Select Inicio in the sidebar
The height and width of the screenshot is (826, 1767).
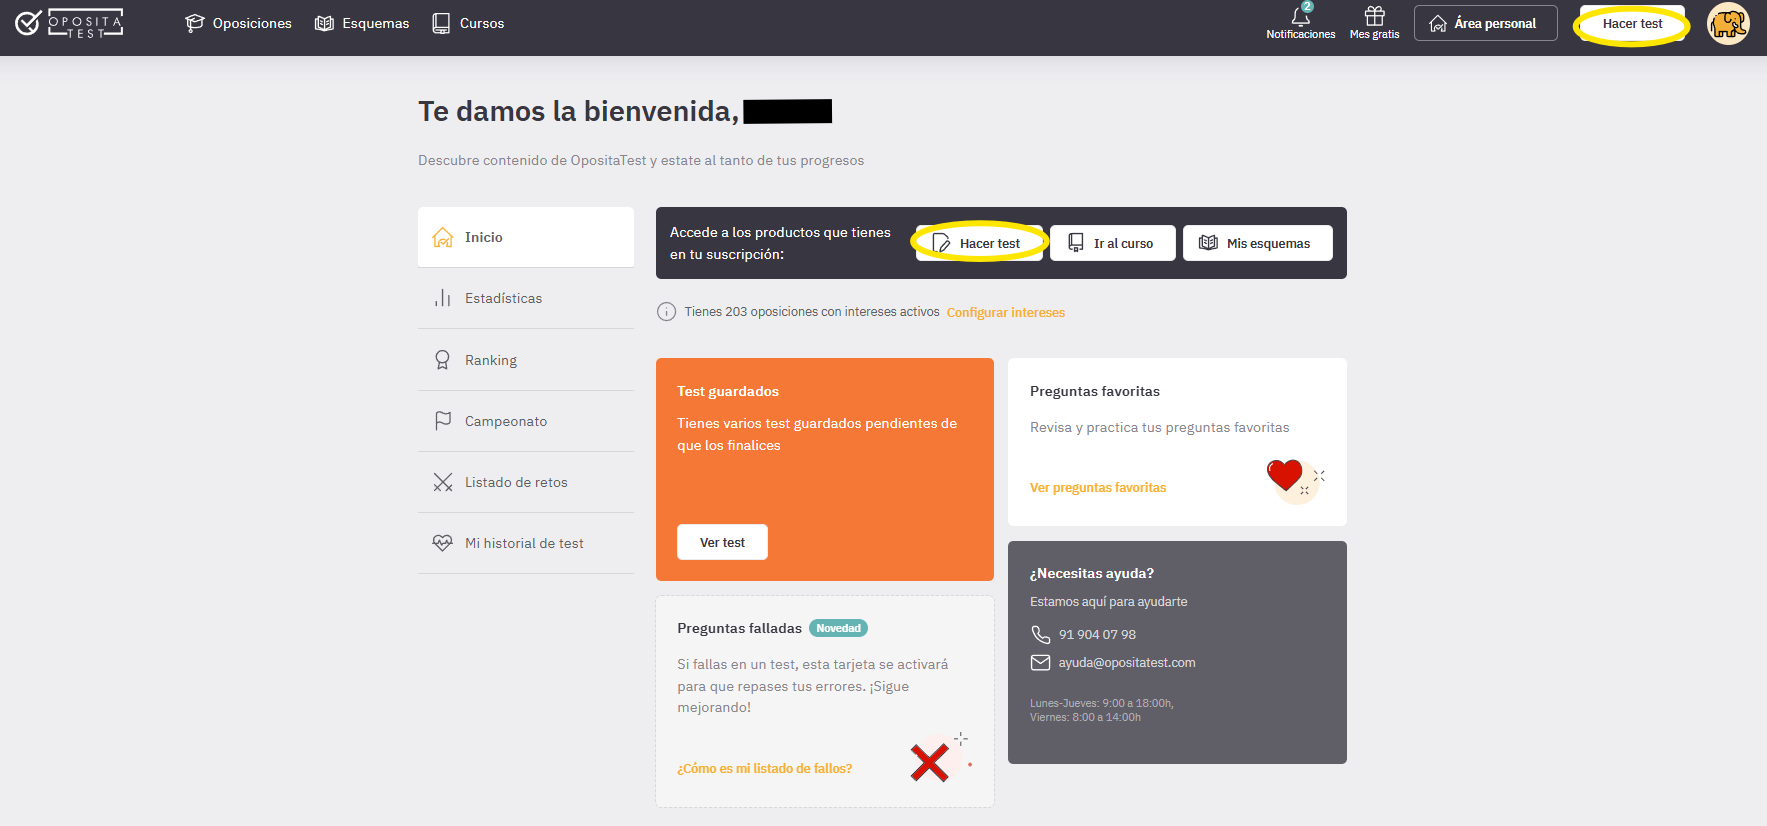(526, 237)
